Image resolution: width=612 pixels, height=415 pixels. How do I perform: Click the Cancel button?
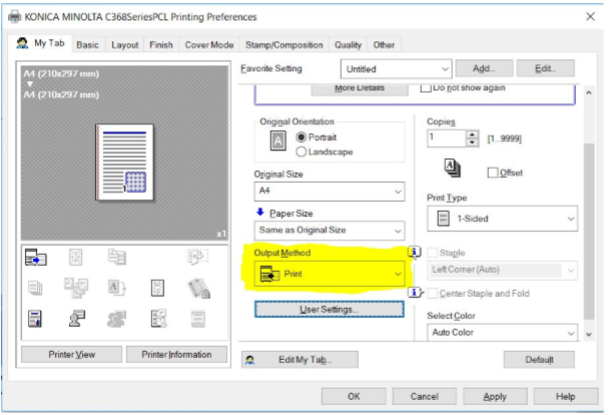coord(424,397)
